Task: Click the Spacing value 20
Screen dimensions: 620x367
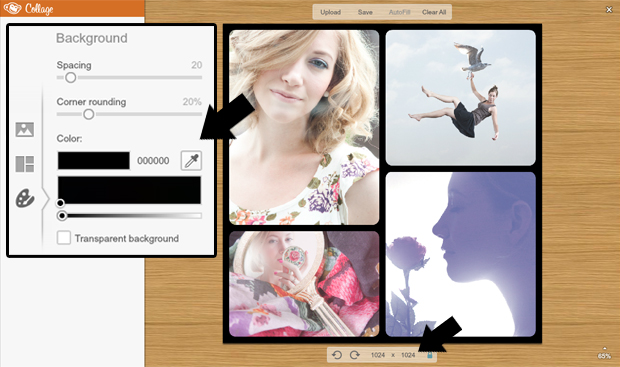Action: (197, 65)
